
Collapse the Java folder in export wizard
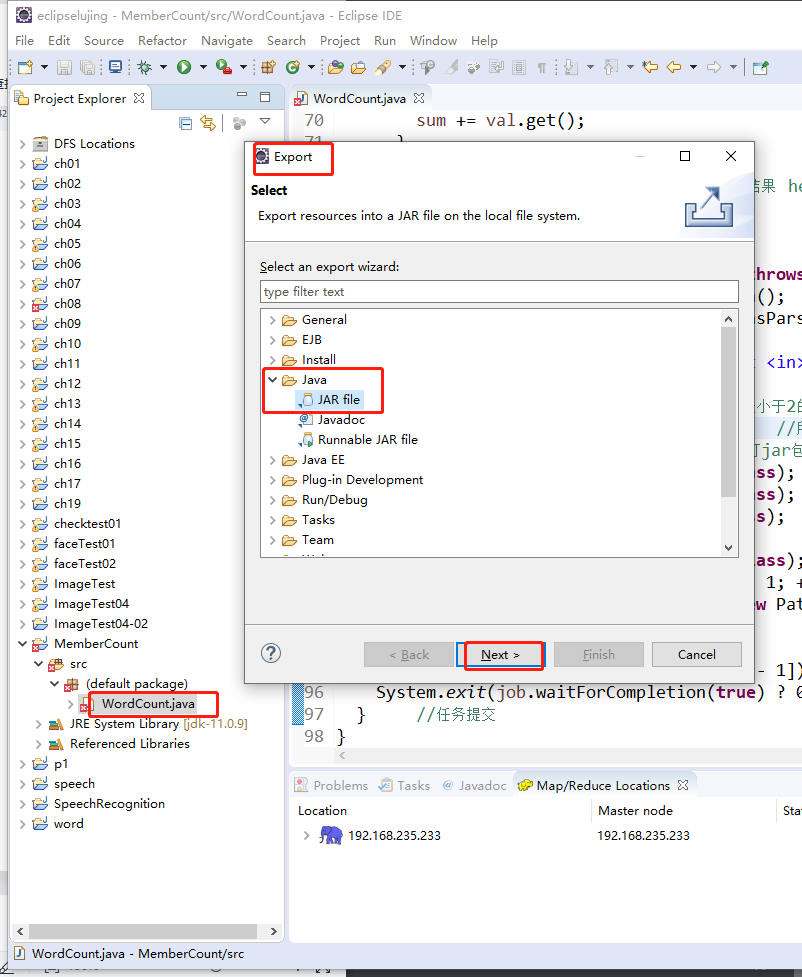click(272, 379)
